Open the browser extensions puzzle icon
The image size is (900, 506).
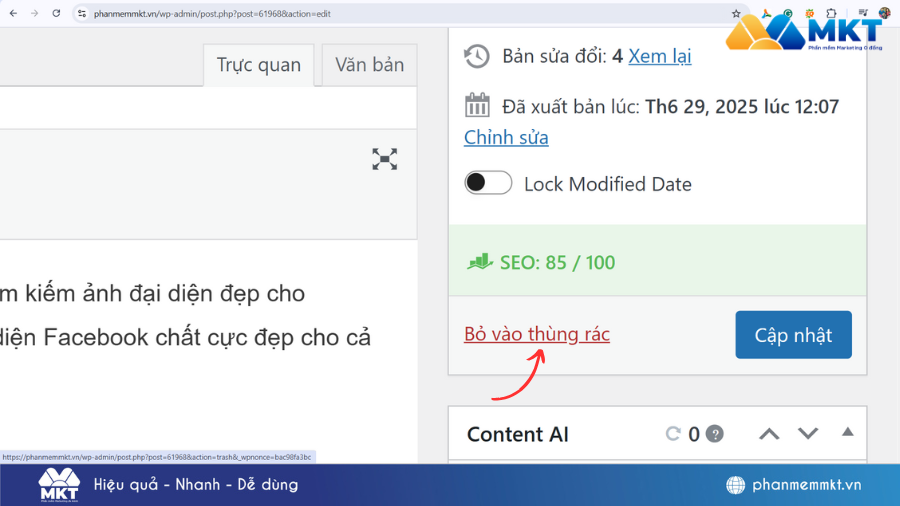point(831,13)
